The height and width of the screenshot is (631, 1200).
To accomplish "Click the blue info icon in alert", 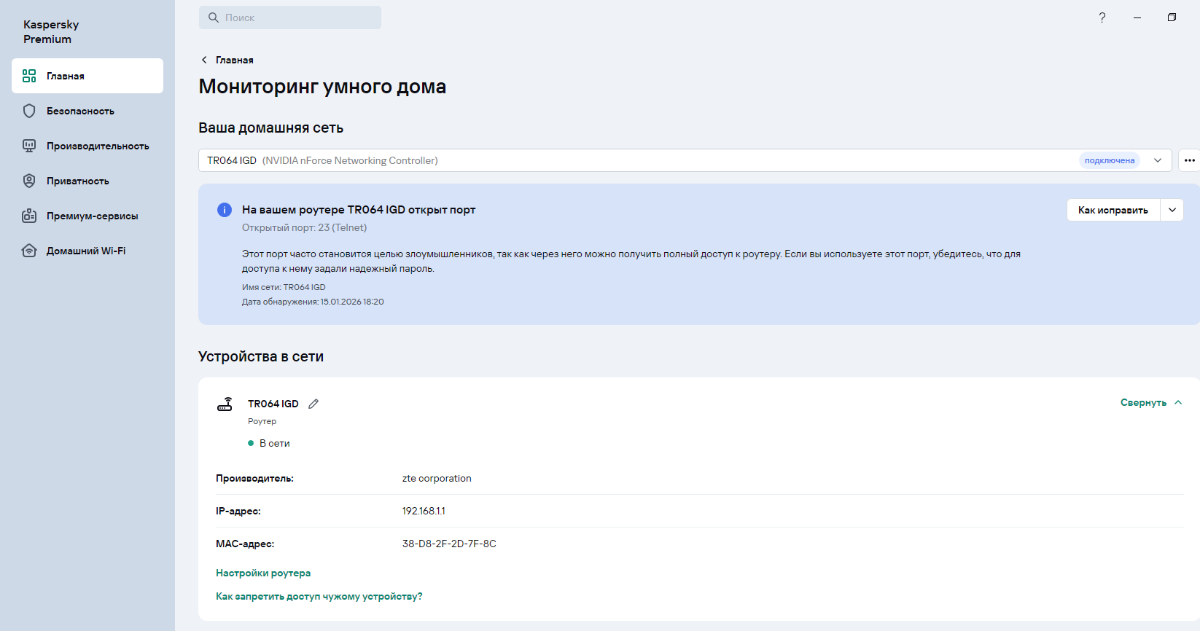I will point(225,210).
